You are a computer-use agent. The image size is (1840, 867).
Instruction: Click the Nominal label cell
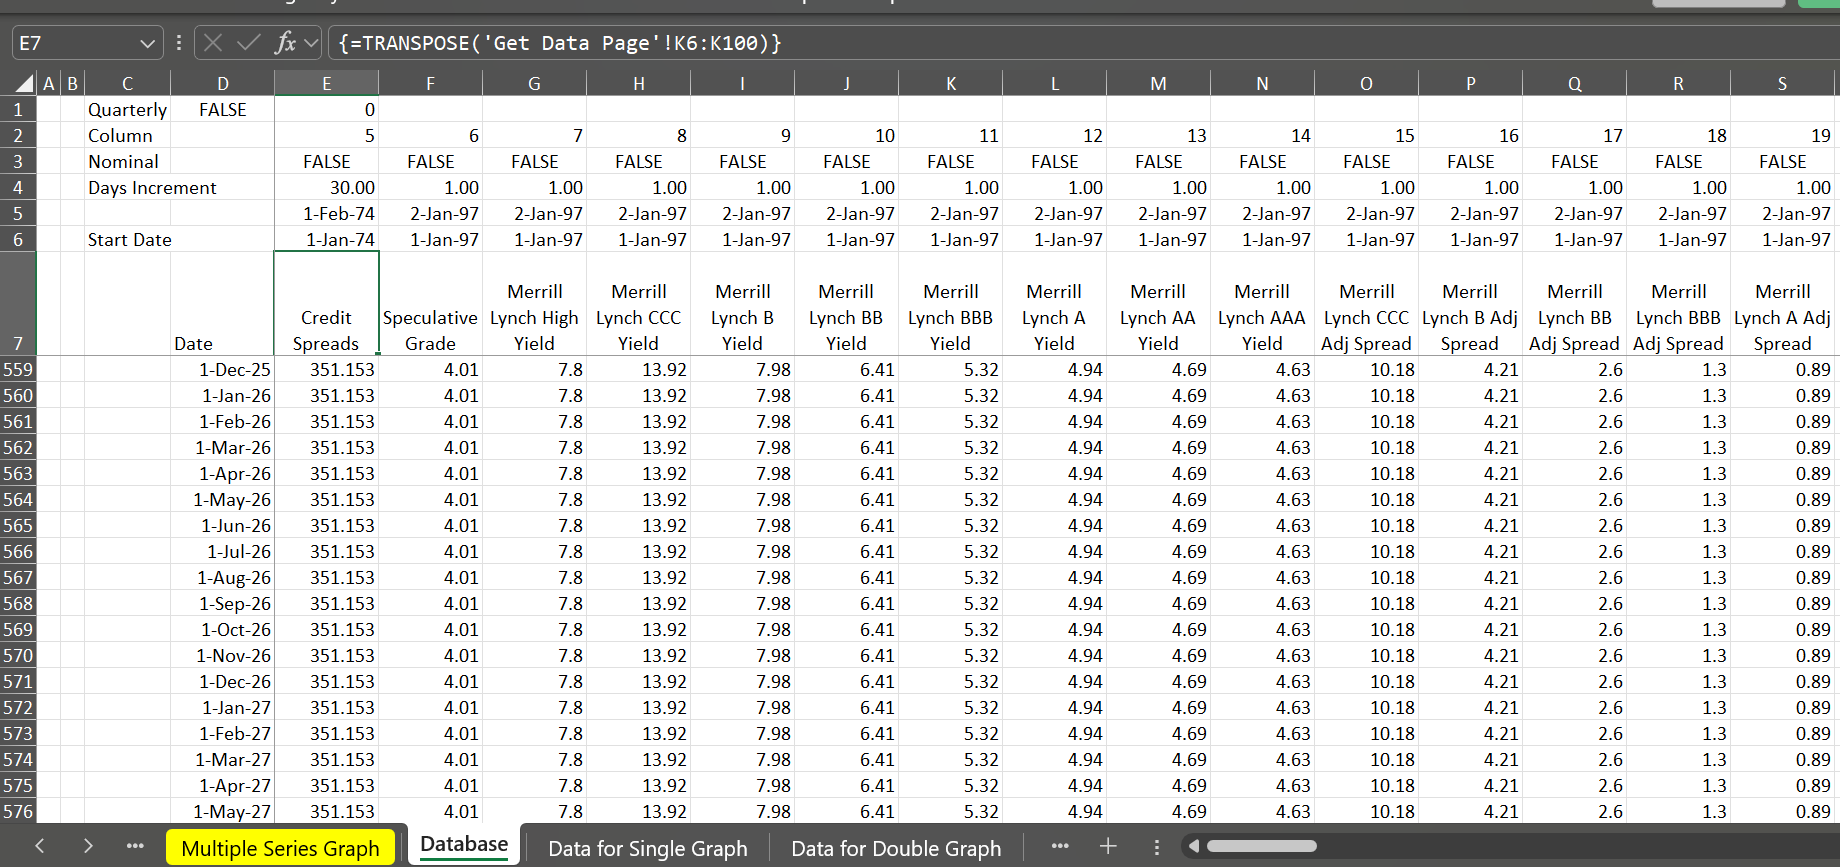tap(128, 161)
